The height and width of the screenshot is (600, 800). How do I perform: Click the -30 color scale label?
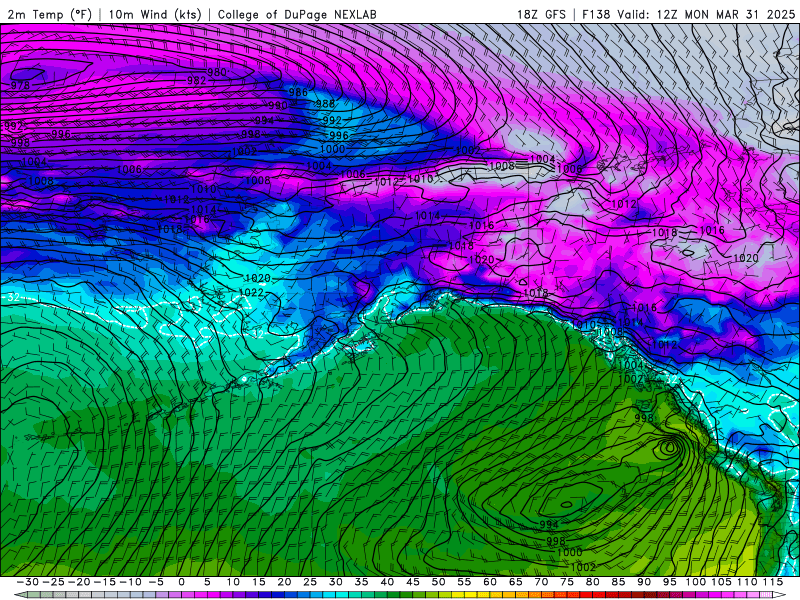click(28, 582)
